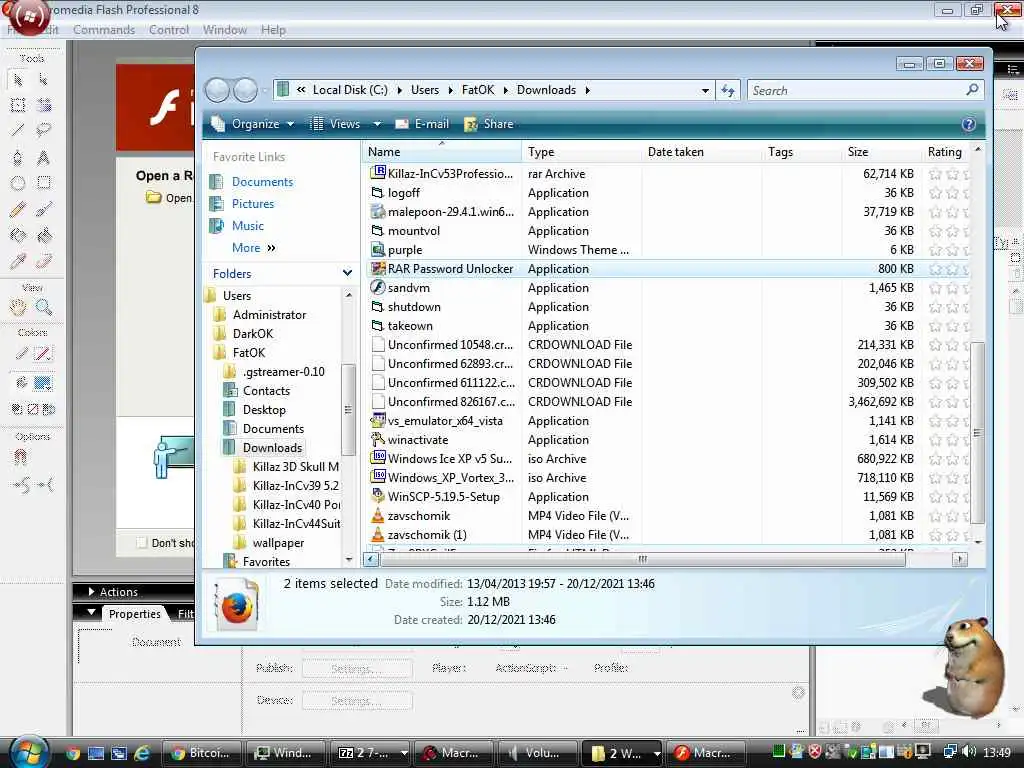
Task: Select the Rectangle tool in Flash
Action: click(43, 183)
